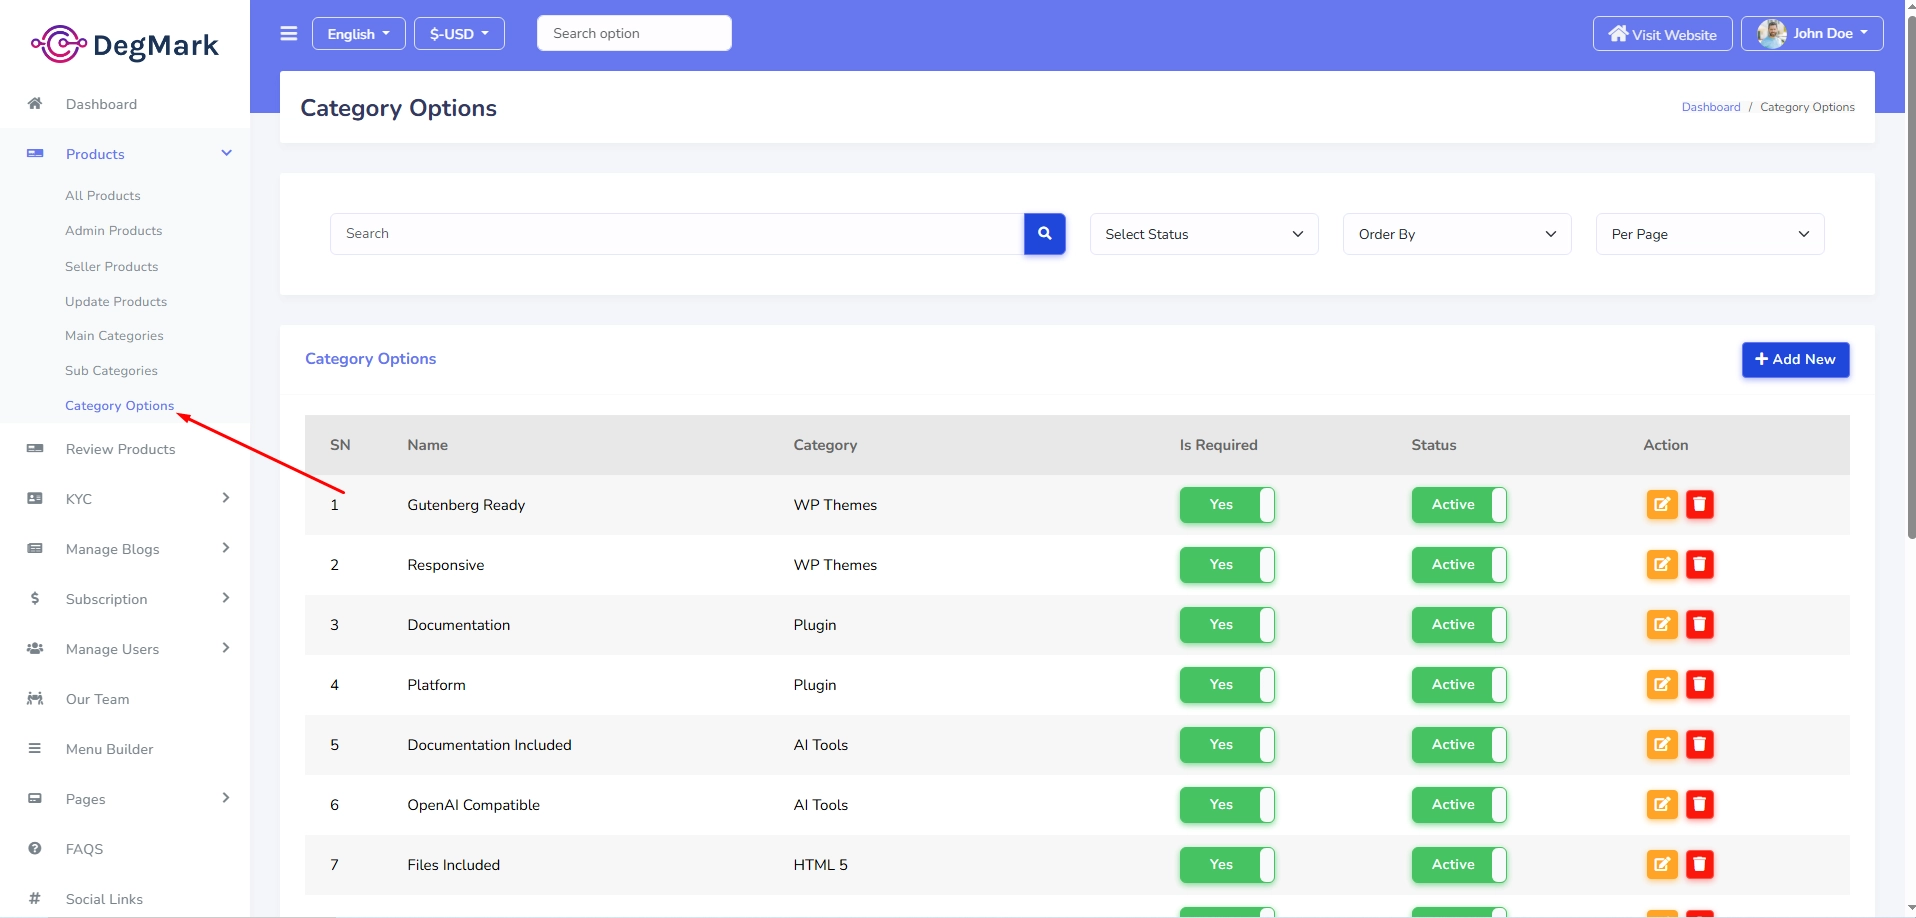Viewport: 1916px width, 918px height.
Task: Toggle Is Required for Platform
Action: pyautogui.click(x=1227, y=685)
